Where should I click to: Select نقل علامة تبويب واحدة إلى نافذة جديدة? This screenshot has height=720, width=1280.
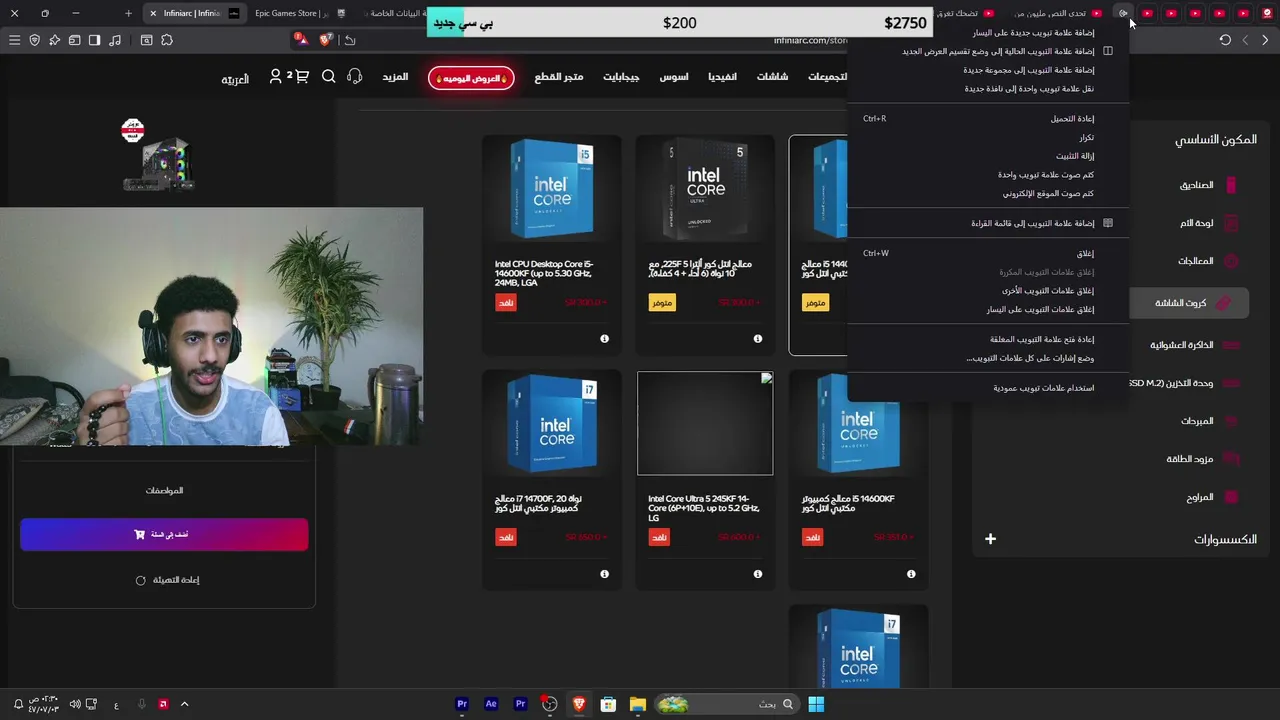[988, 88]
